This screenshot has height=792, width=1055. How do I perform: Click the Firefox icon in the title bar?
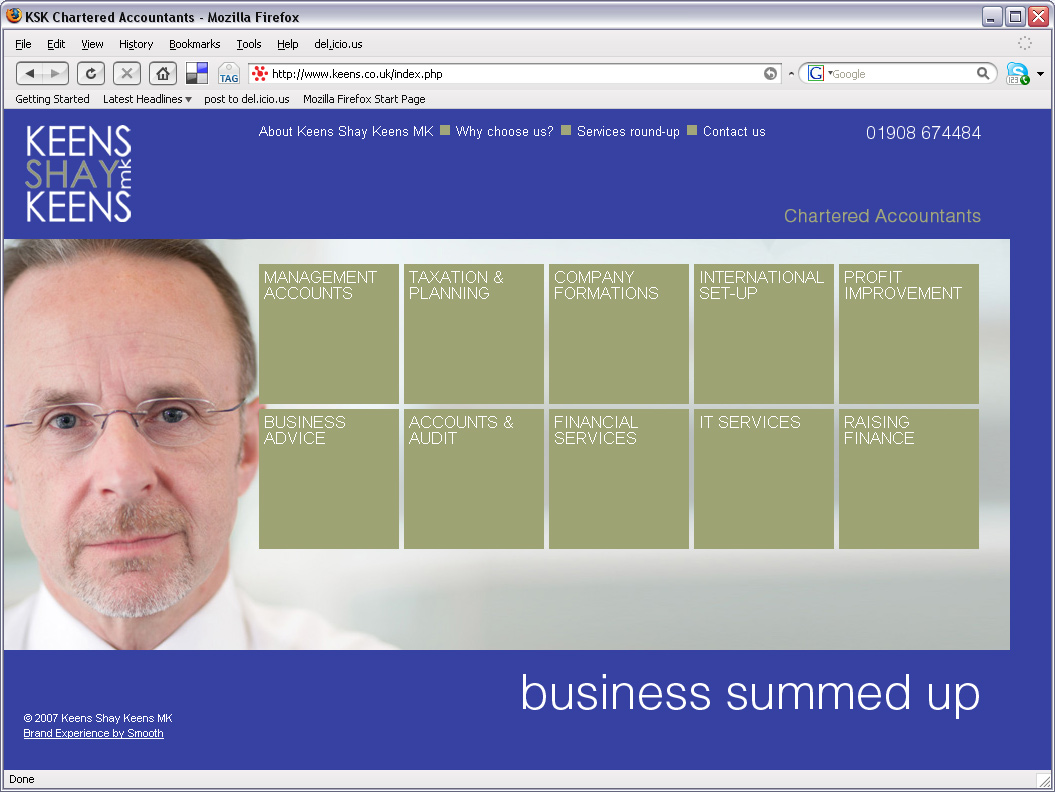[13, 15]
